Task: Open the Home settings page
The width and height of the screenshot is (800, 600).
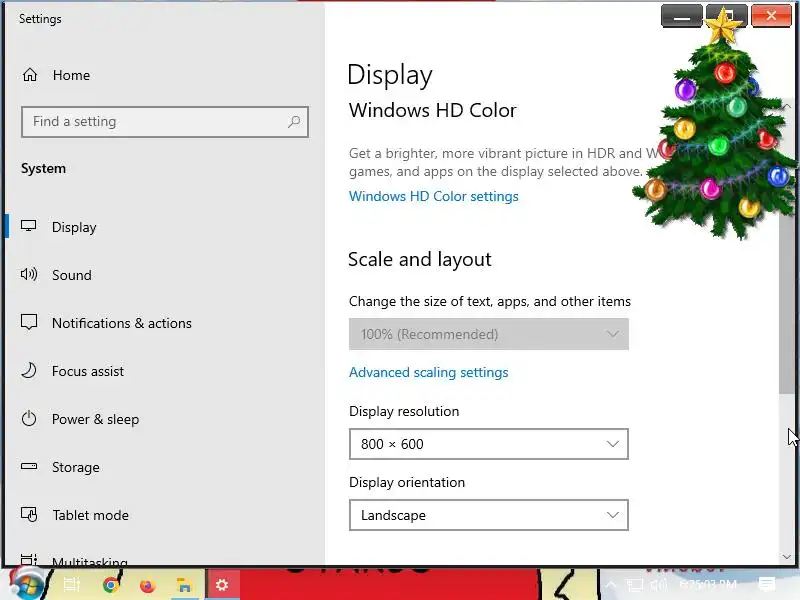Action: [56, 75]
